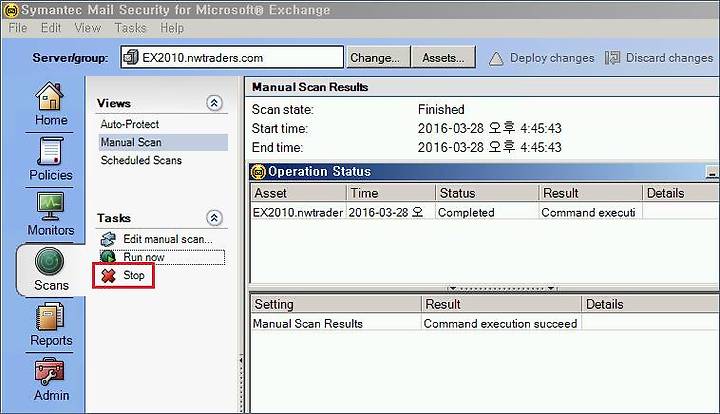Select the EX2010.nwtrader asset cell
Screen dimensions: 720x414
[298, 213]
